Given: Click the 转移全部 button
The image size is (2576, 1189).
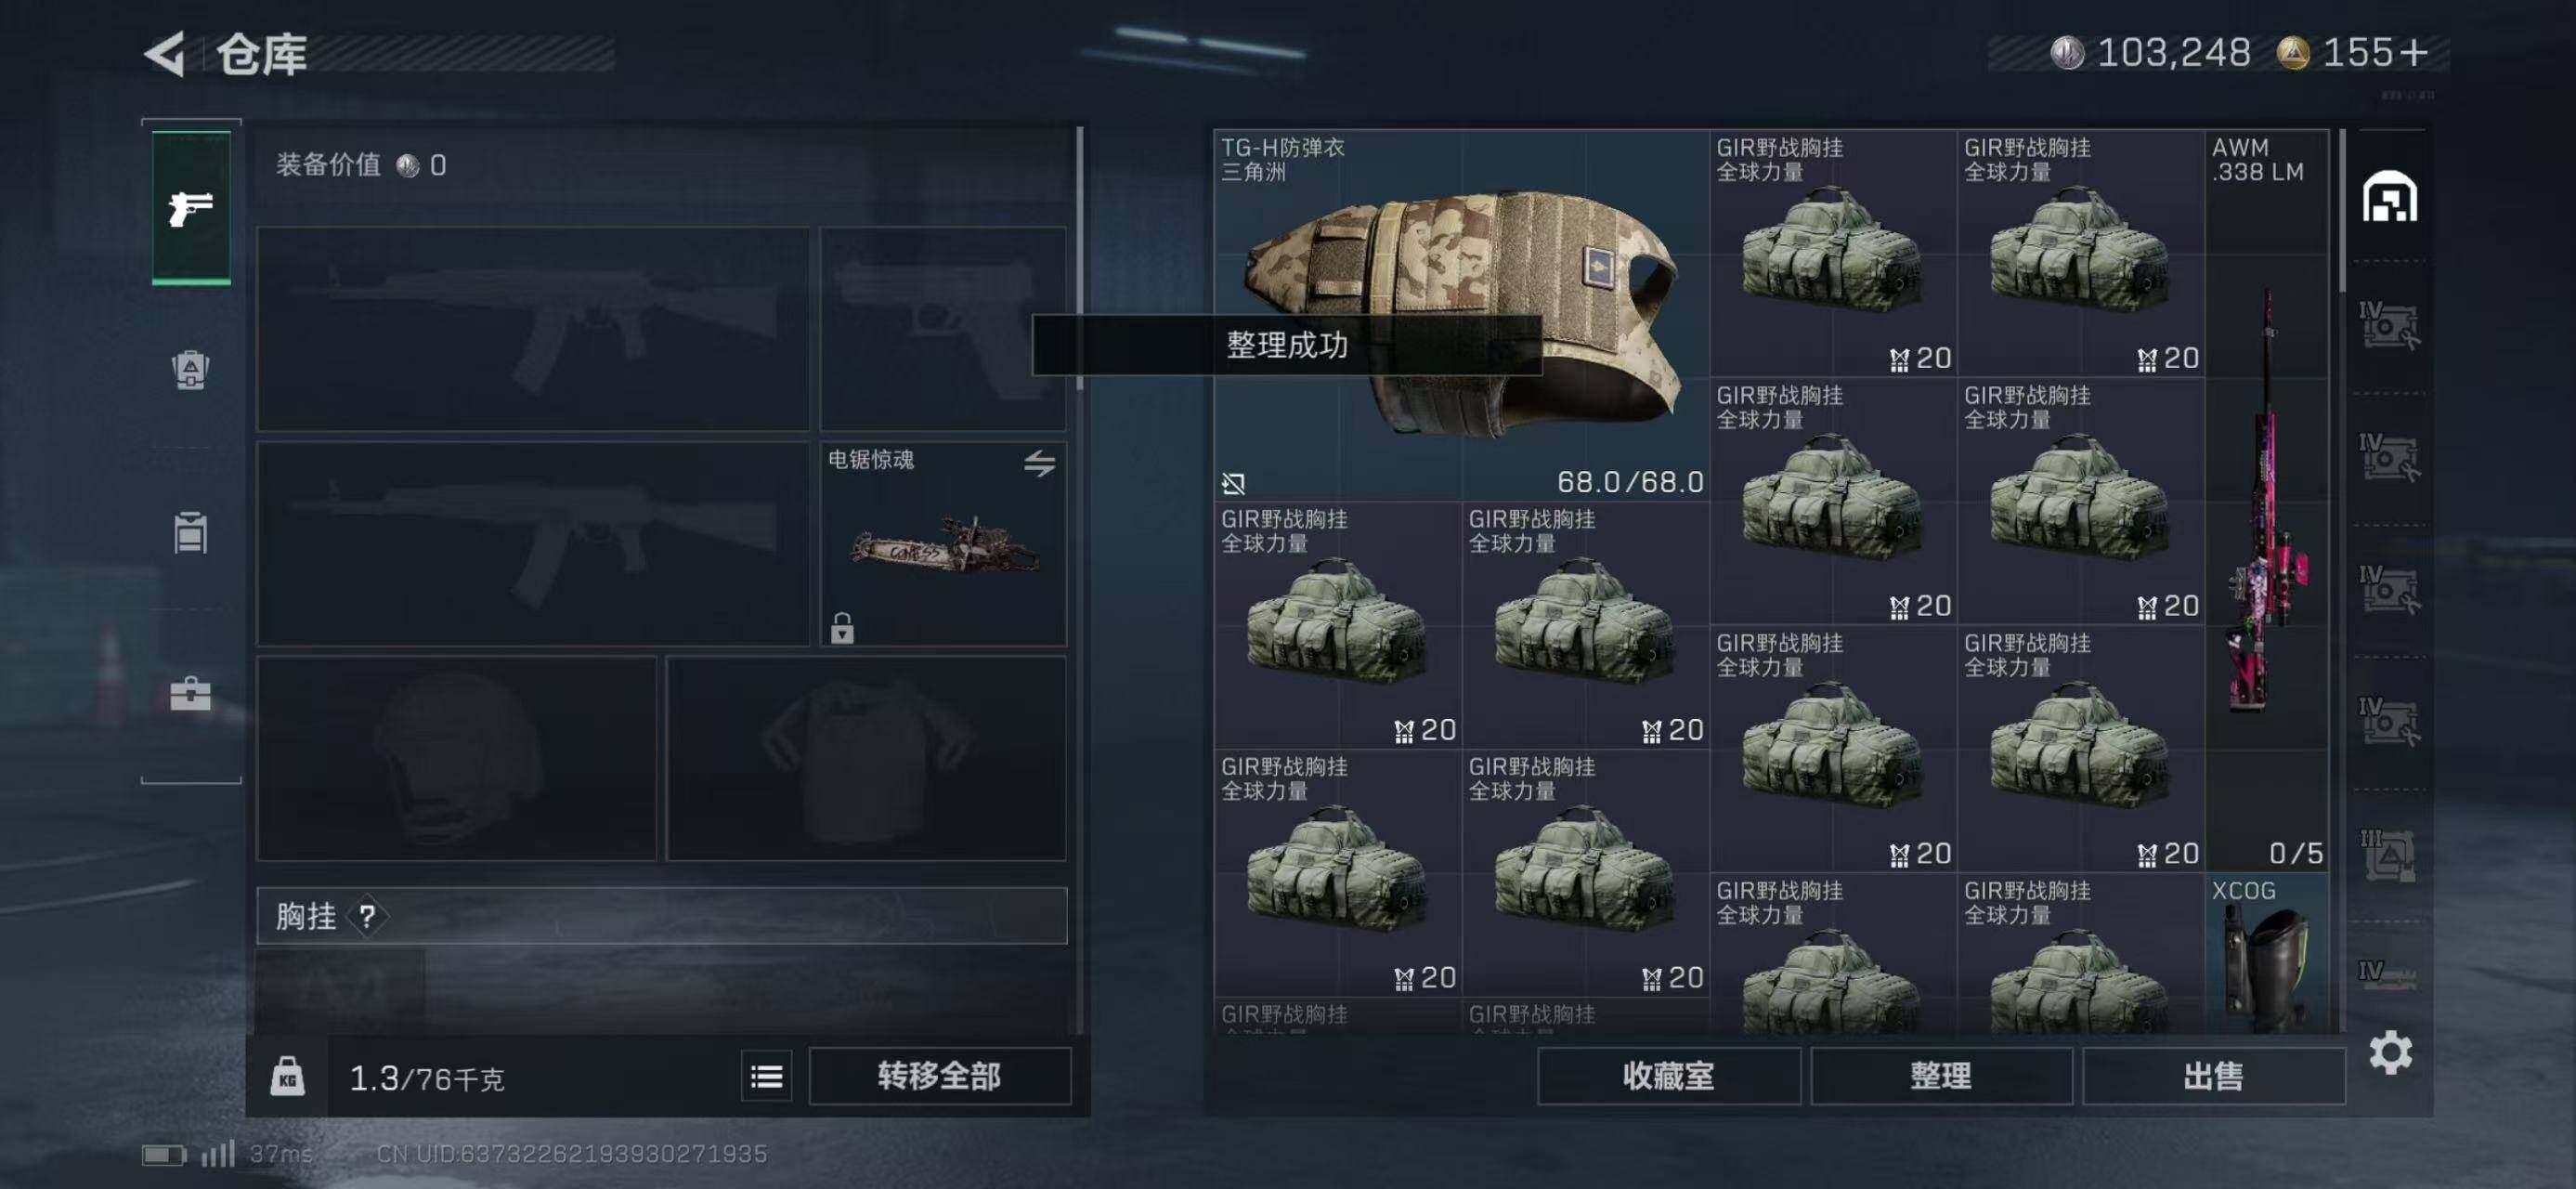Looking at the screenshot, I should point(939,1076).
